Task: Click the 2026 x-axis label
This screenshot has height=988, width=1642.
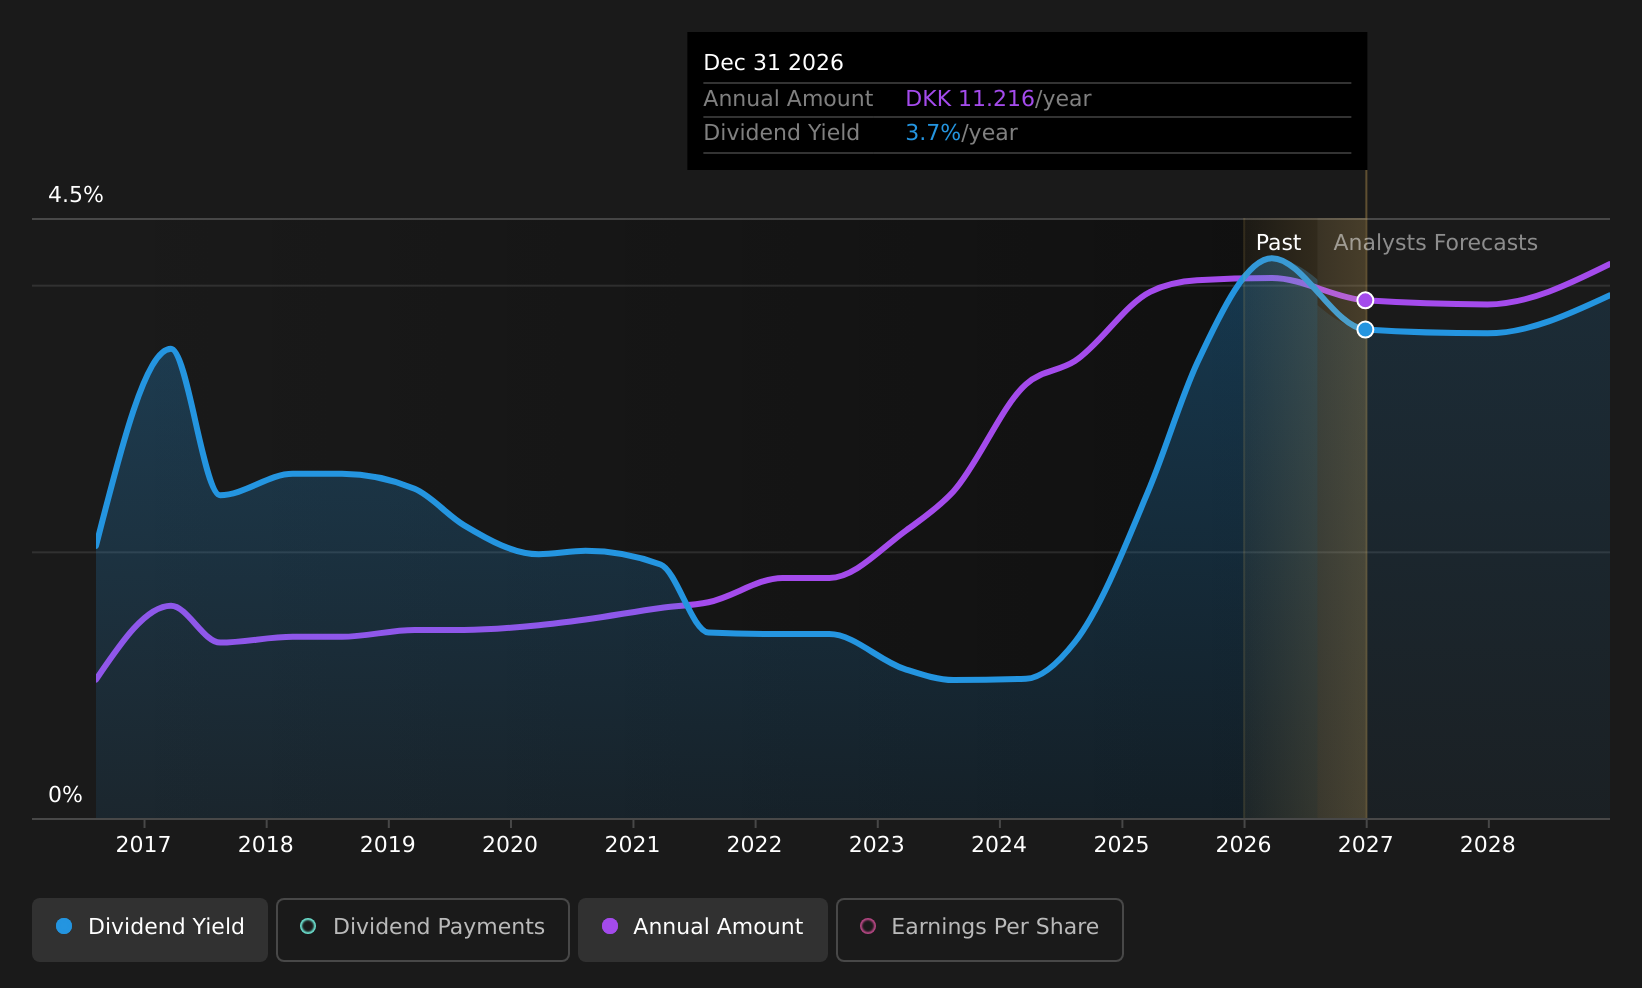Action: [1243, 845]
